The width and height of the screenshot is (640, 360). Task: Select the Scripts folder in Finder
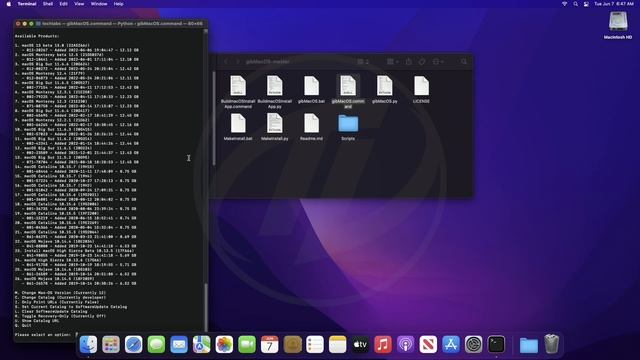[x=348, y=127]
